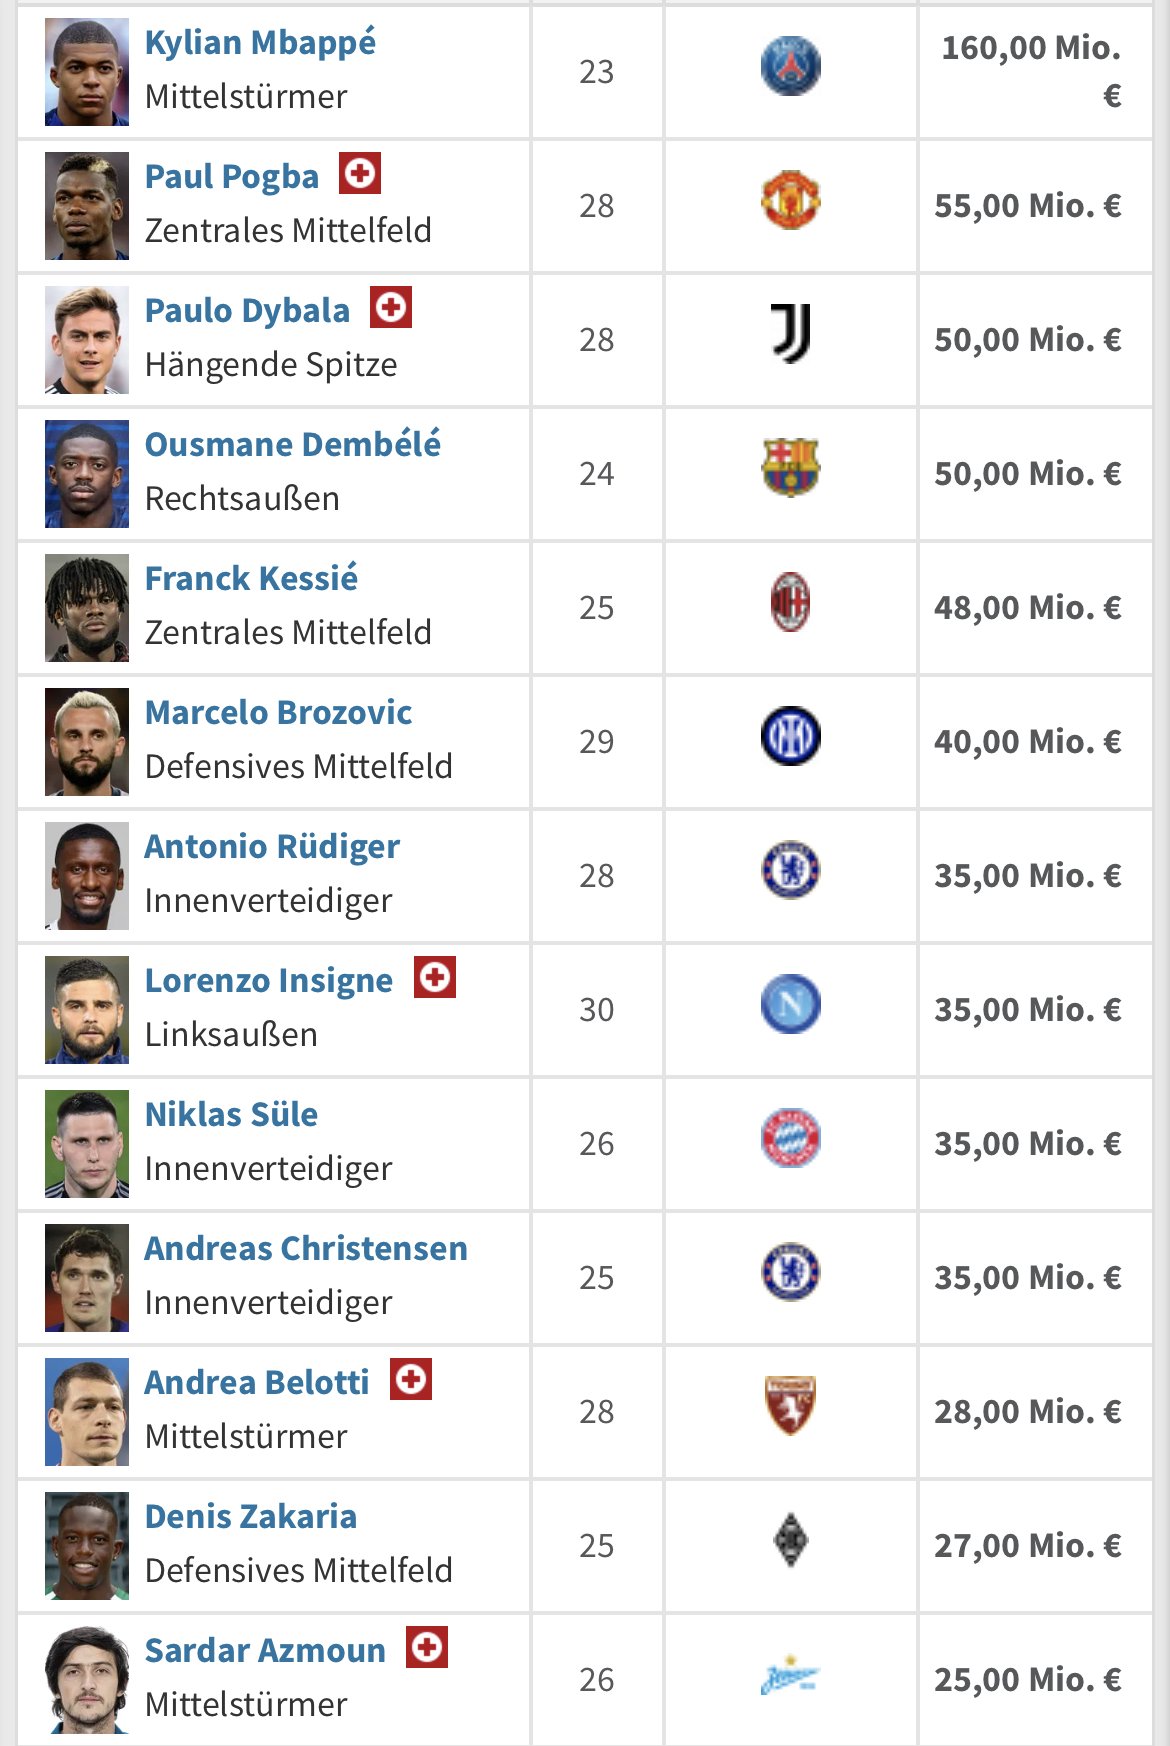Viewport: 1170px width, 1746px height.
Task: Click the Torino FC crest
Action: point(790,1406)
